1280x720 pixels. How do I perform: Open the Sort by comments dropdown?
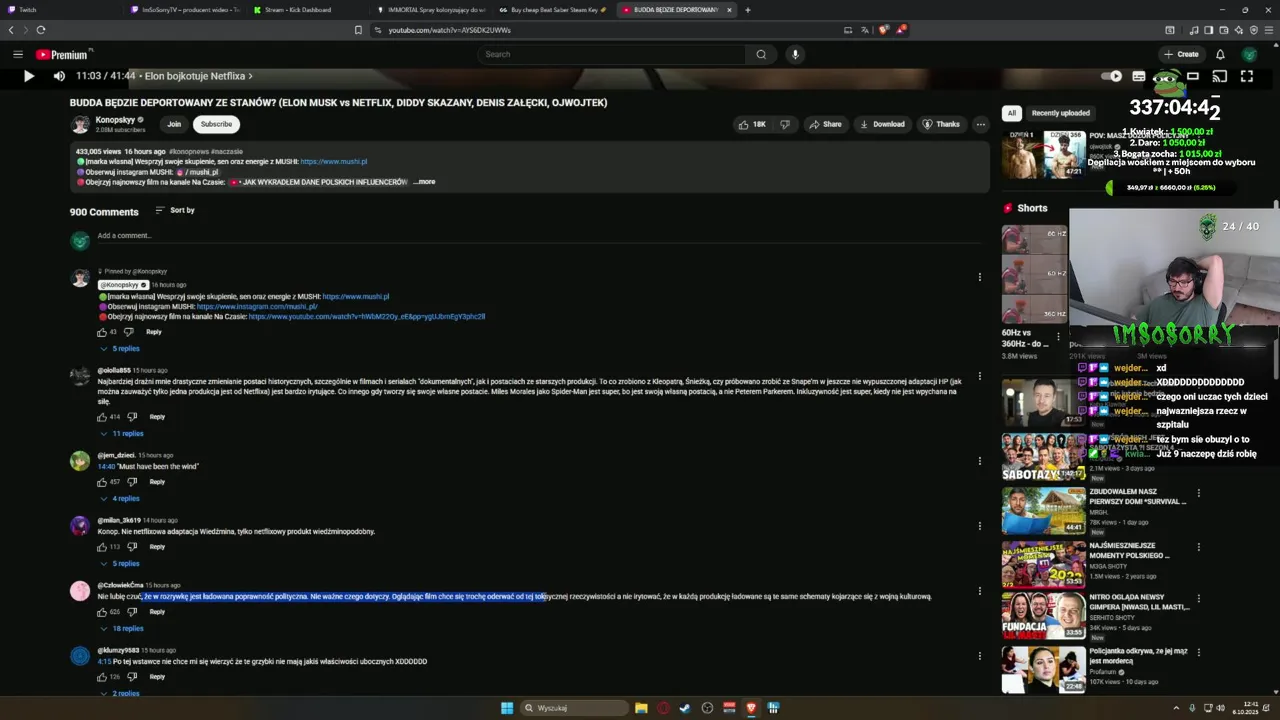pyautogui.click(x=175, y=210)
